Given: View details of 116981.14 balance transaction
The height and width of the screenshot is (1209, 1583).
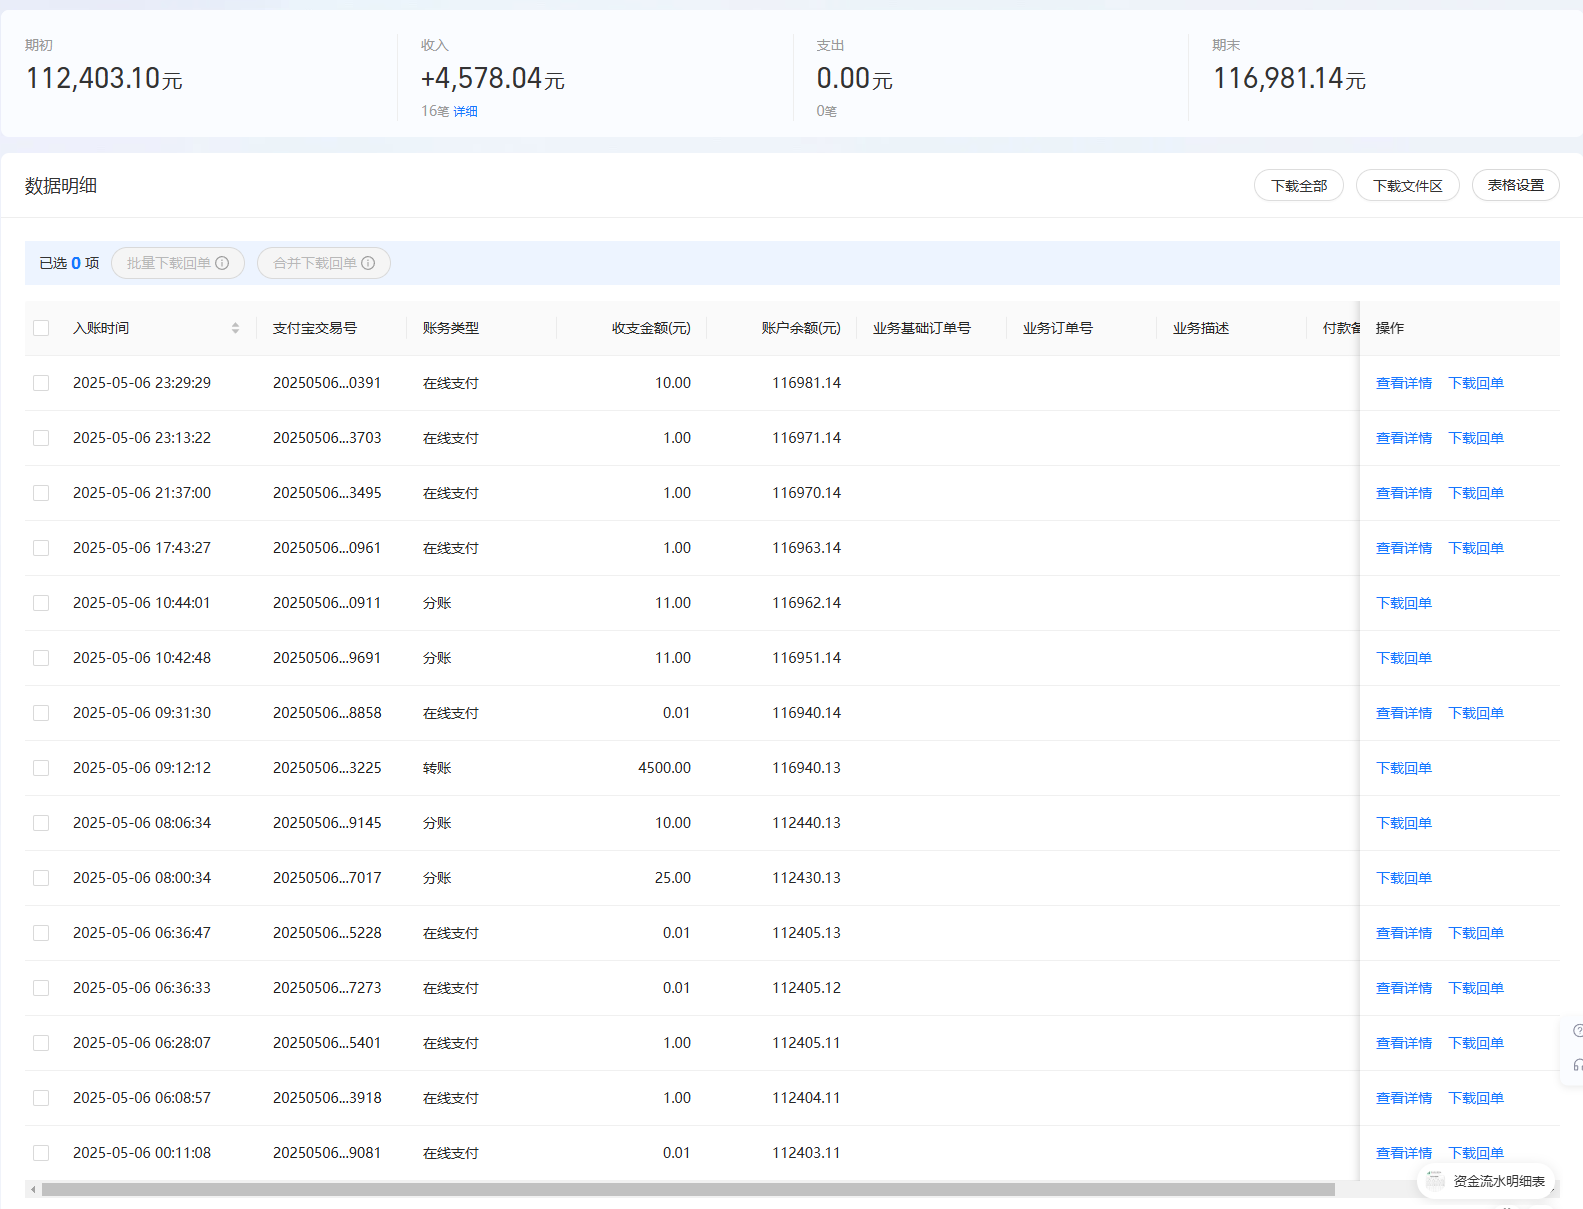Looking at the screenshot, I should point(1403,383).
